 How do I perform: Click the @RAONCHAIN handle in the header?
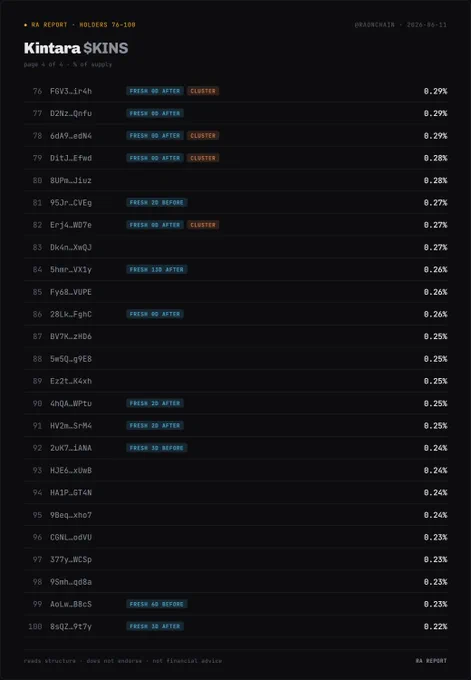point(375,25)
